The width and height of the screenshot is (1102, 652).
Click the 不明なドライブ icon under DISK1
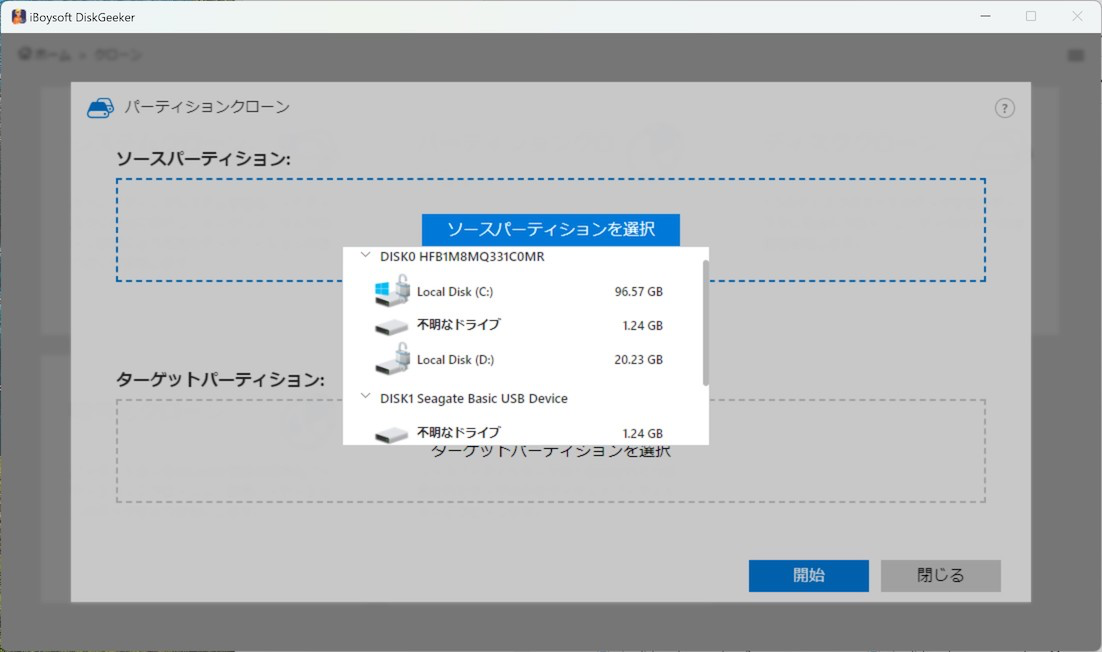coord(391,435)
